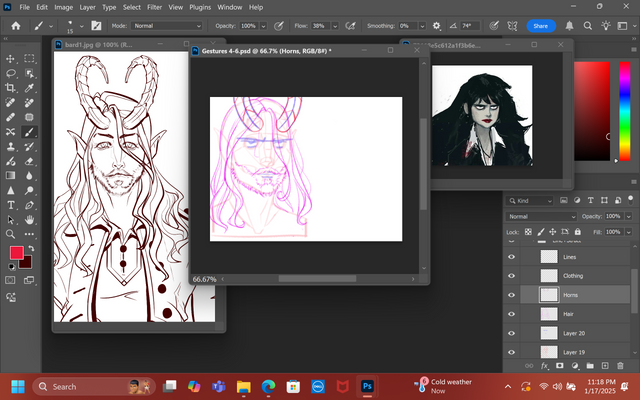640x400 pixels.
Task: Open the Filter menu
Action: point(155,7)
